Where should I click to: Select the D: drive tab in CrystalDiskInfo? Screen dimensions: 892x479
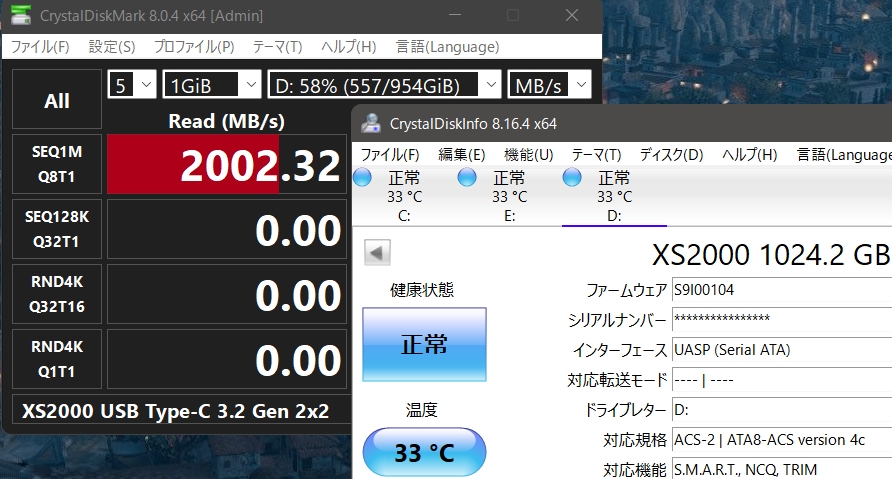pos(614,196)
